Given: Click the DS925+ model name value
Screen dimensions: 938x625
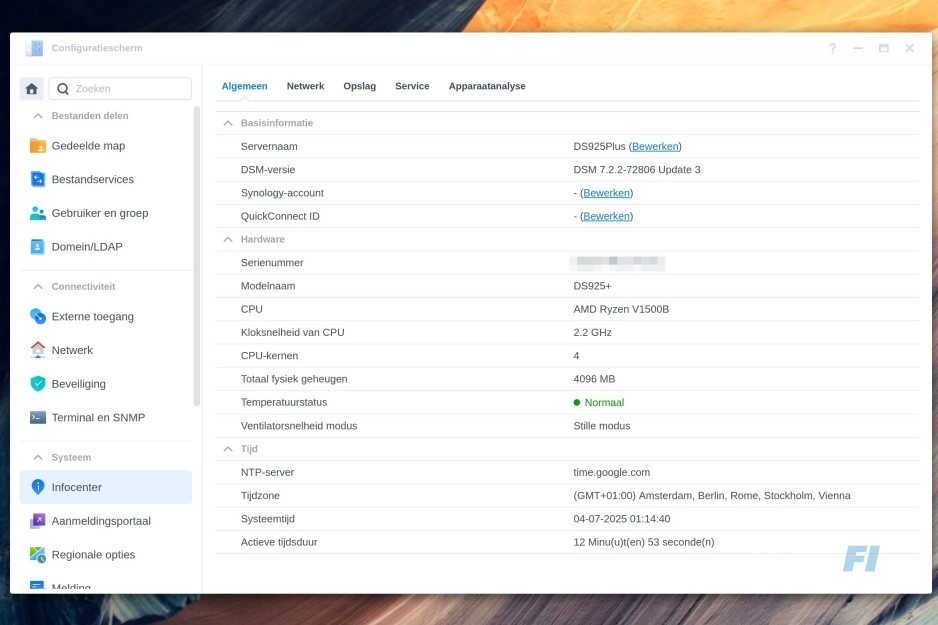Looking at the screenshot, I should [592, 286].
